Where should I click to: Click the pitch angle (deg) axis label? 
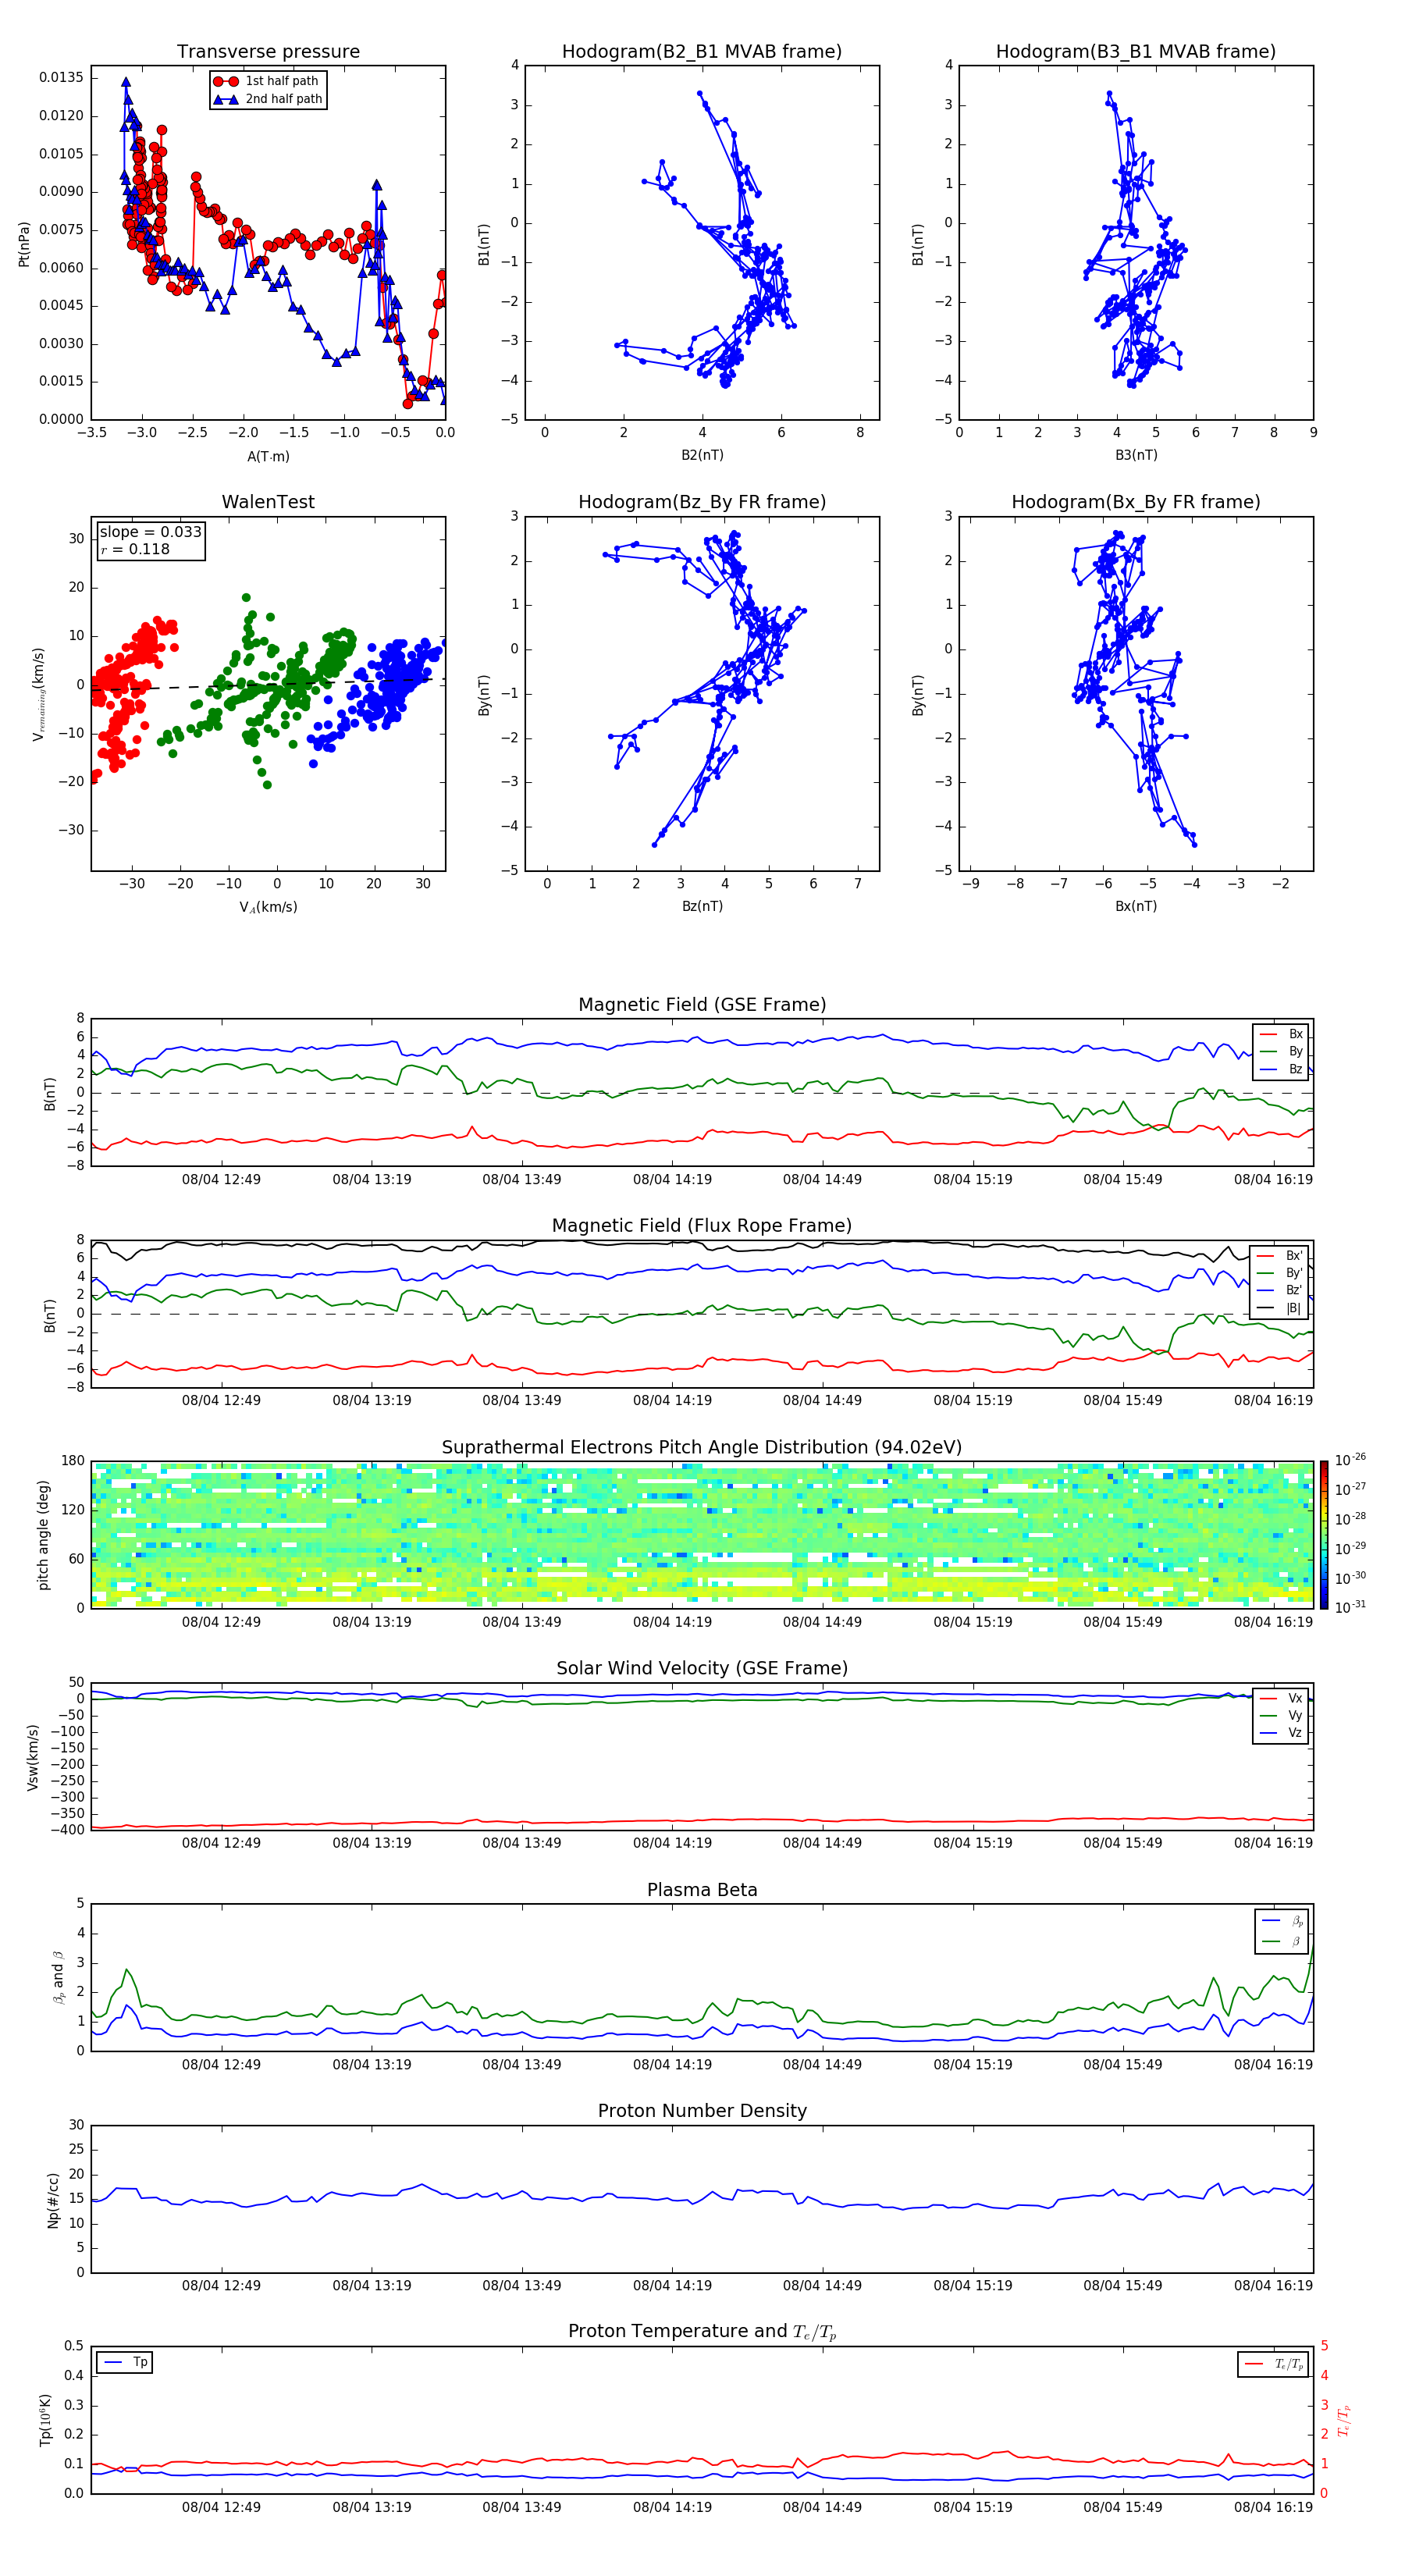(43, 1535)
